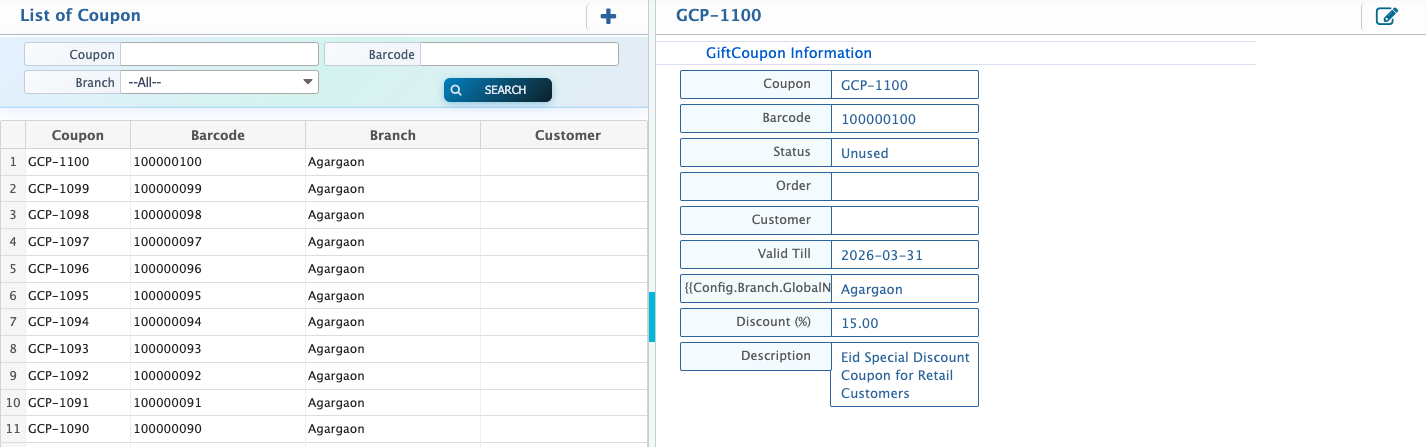
Task: Click the Coupon search input field
Action: pos(219,54)
